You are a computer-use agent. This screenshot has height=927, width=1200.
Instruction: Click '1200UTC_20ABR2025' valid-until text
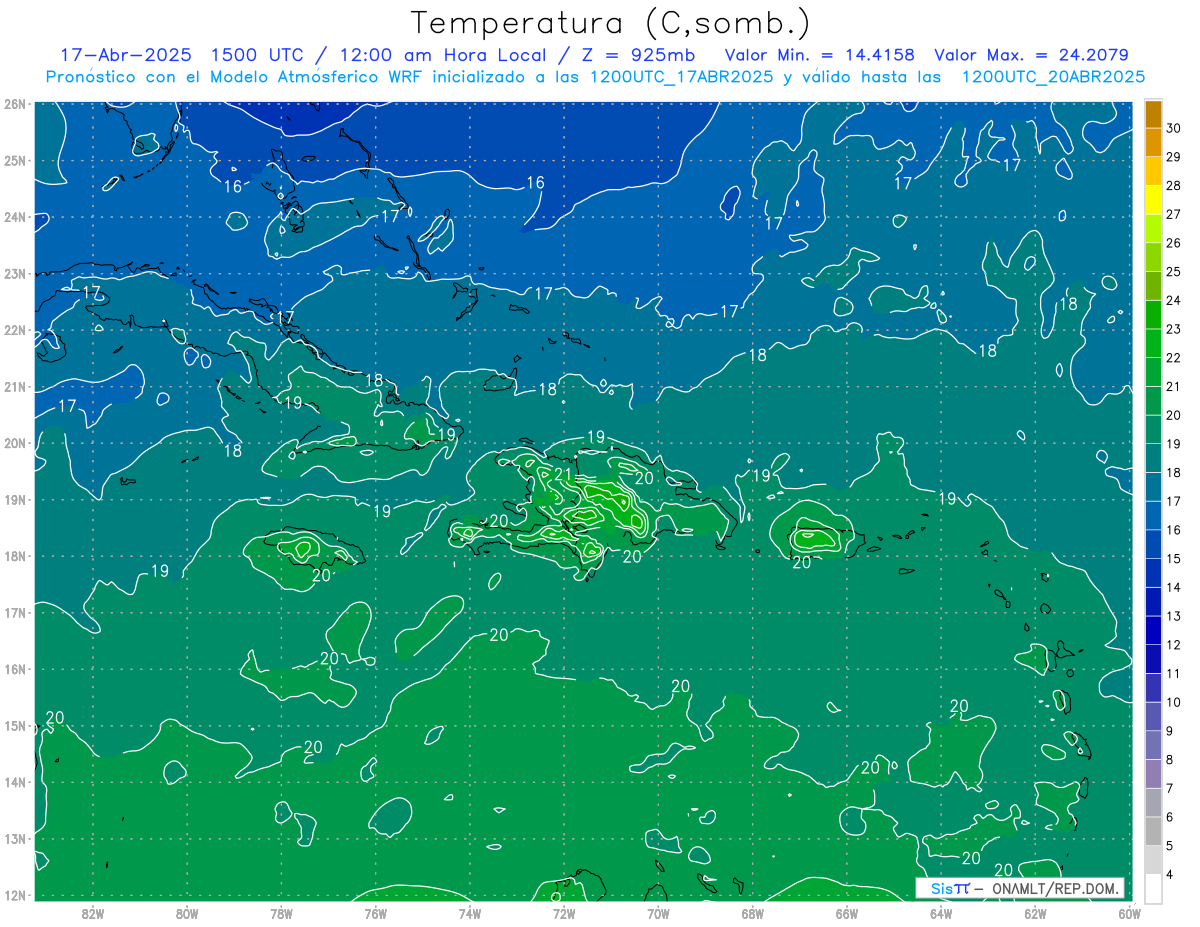(1053, 76)
